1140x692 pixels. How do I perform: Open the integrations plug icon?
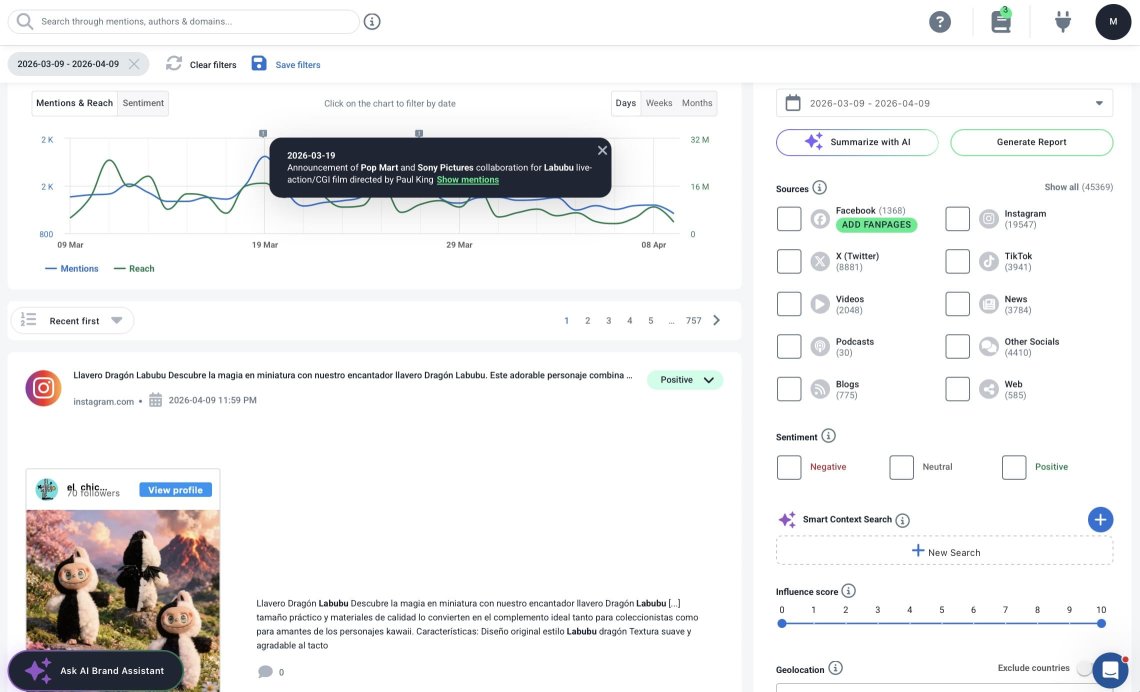(1062, 21)
